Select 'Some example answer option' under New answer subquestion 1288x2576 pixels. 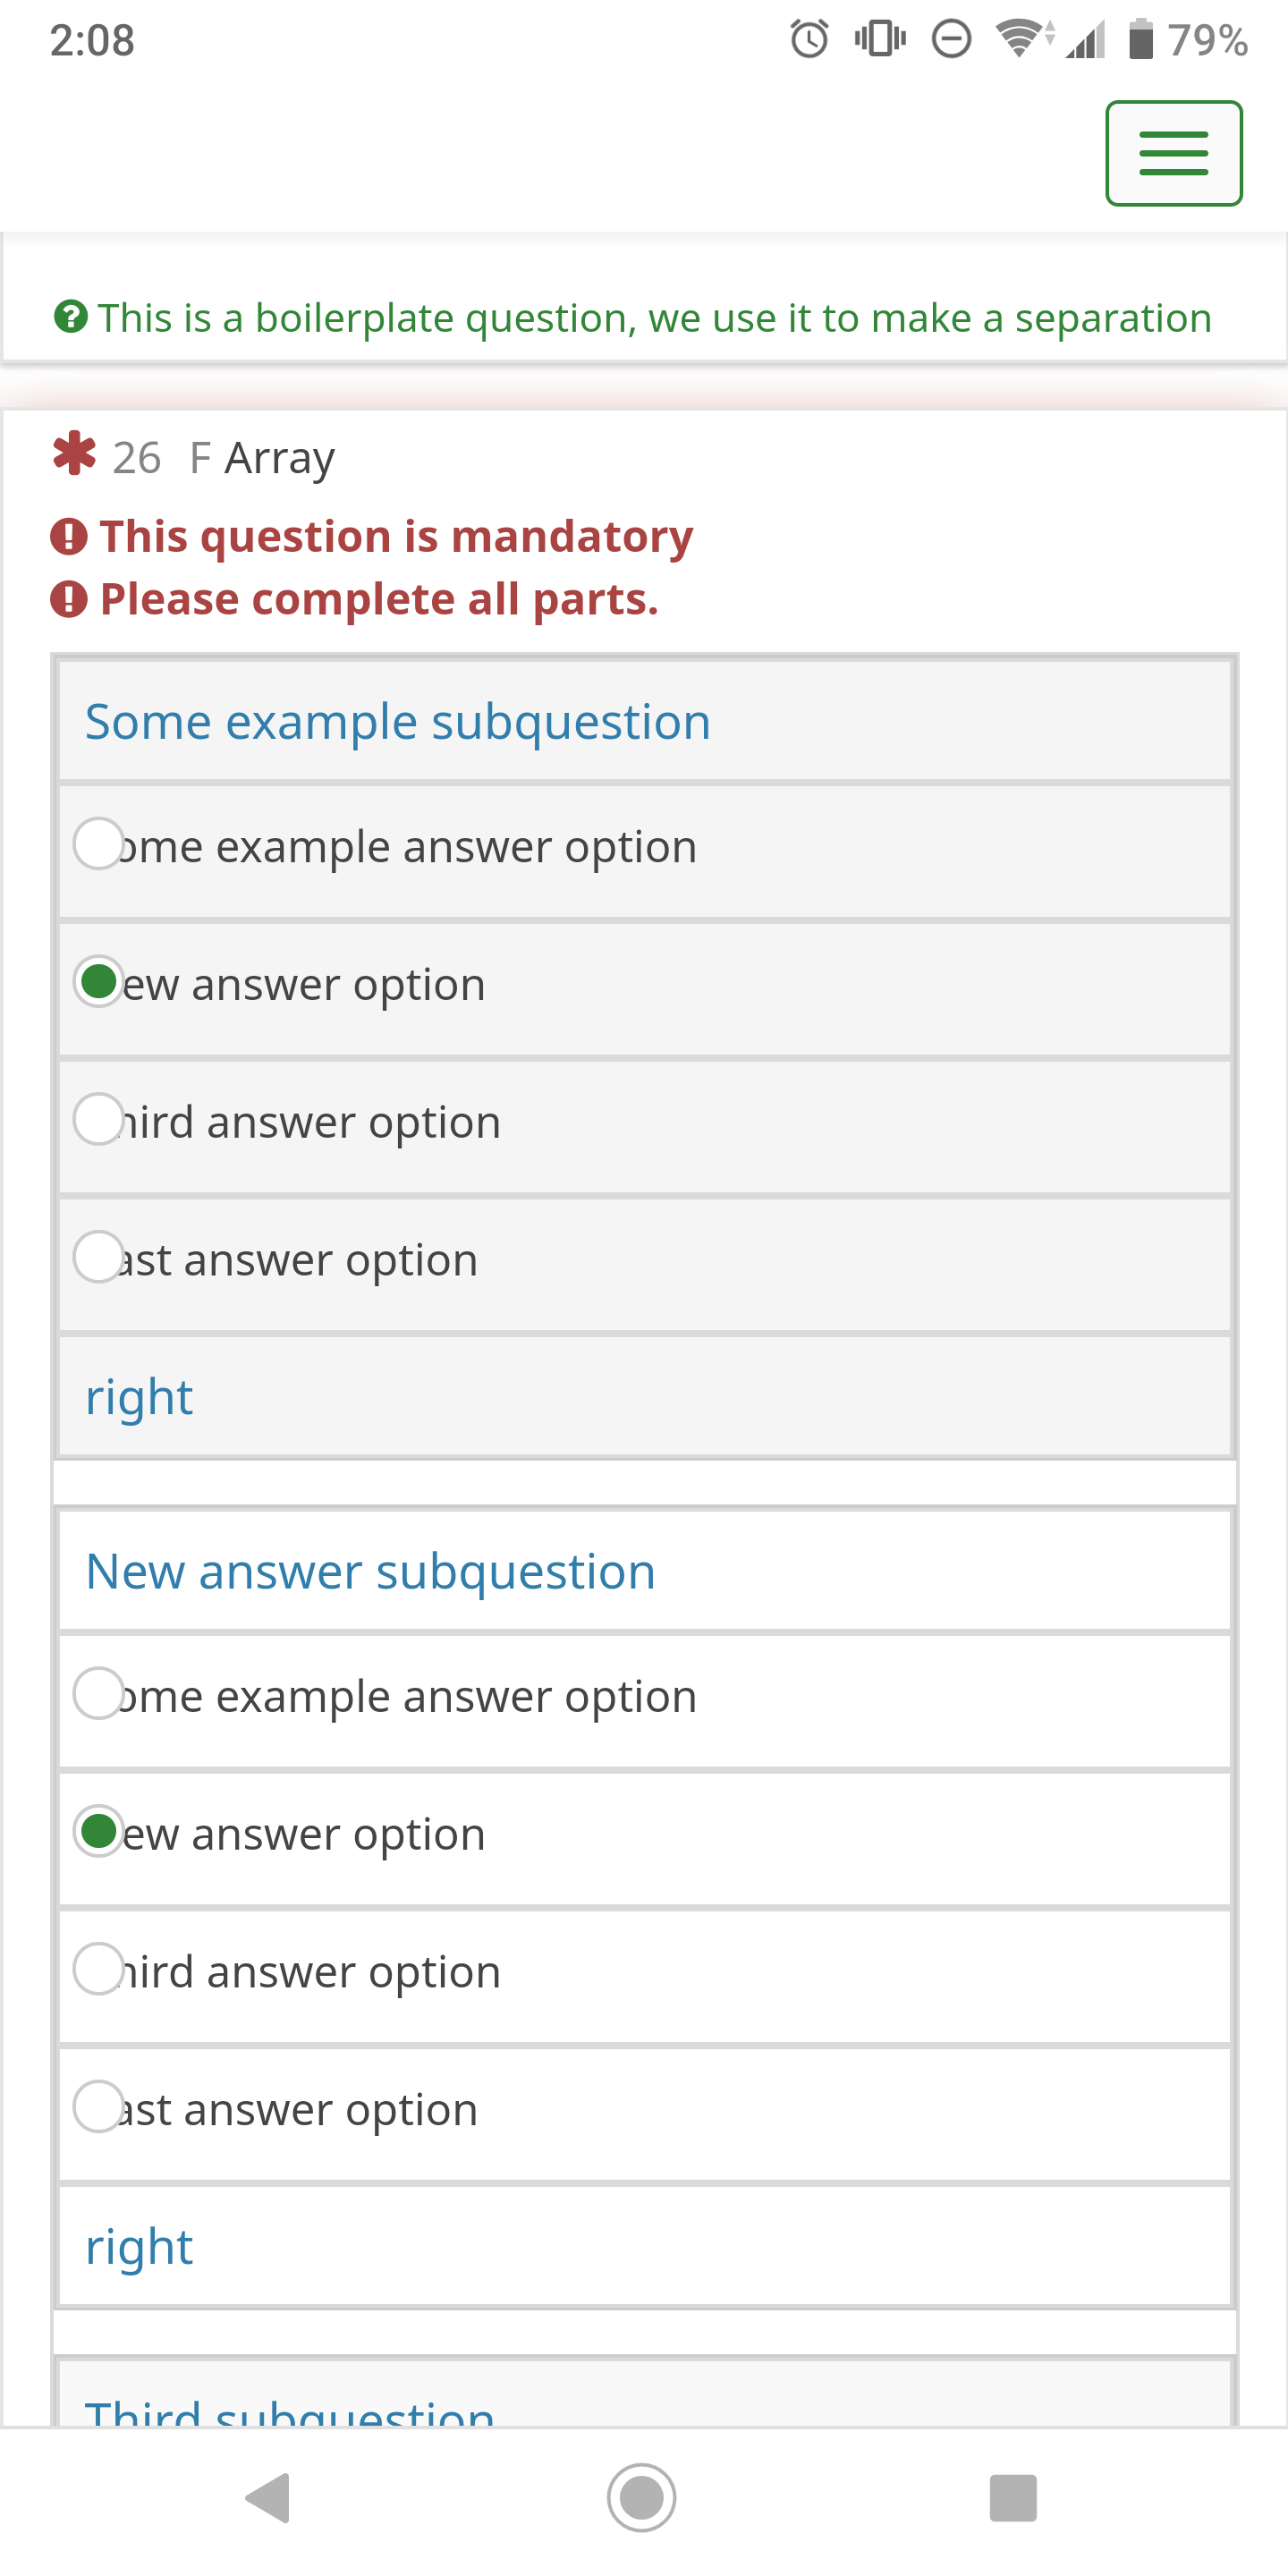click(98, 1694)
